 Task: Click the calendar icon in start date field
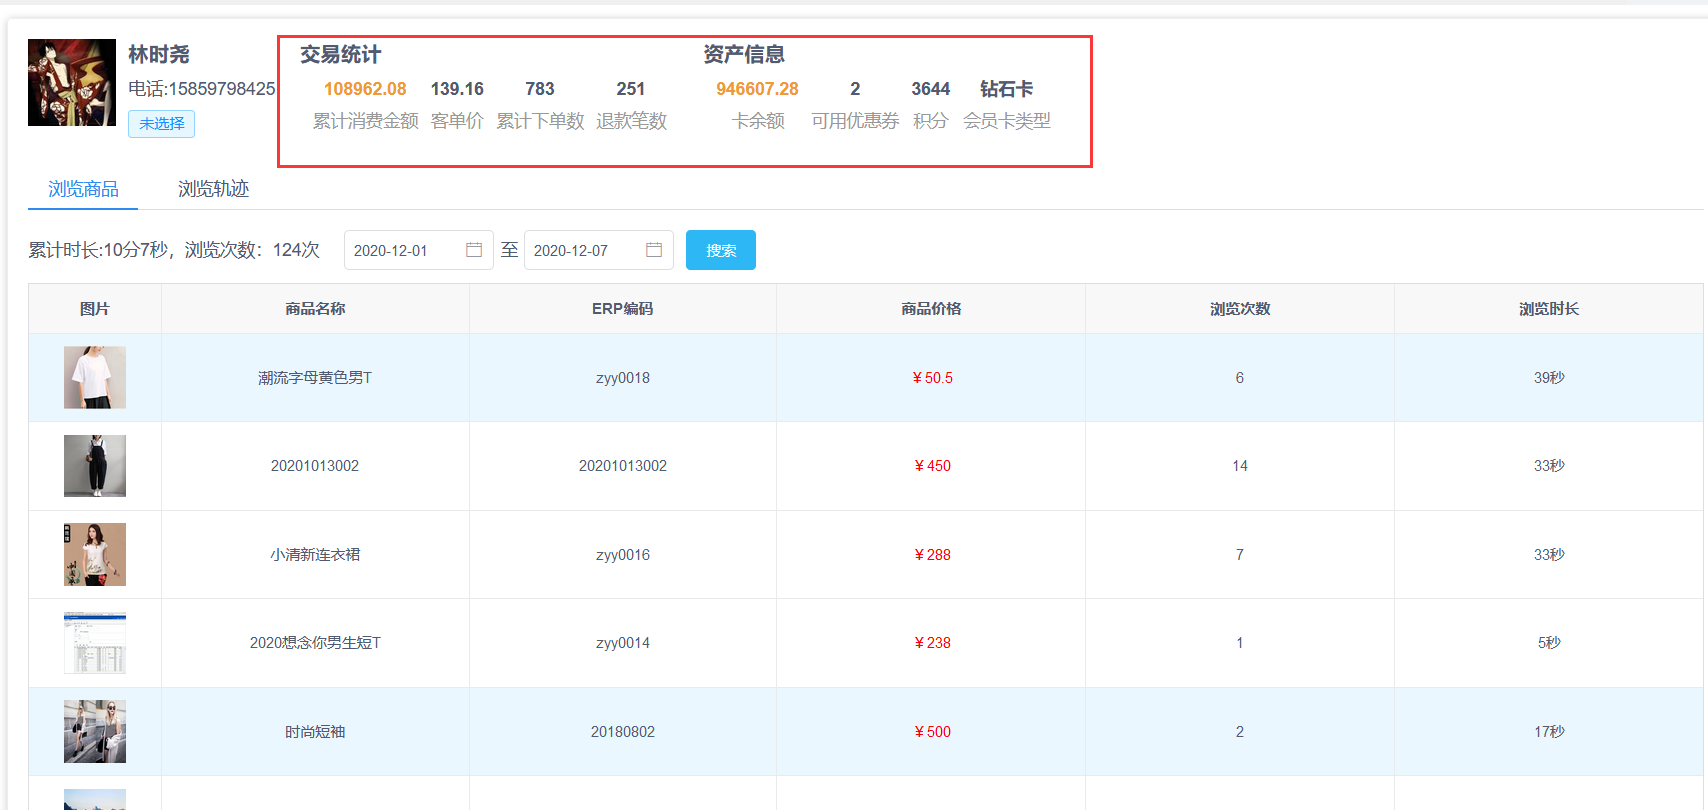[x=474, y=250]
